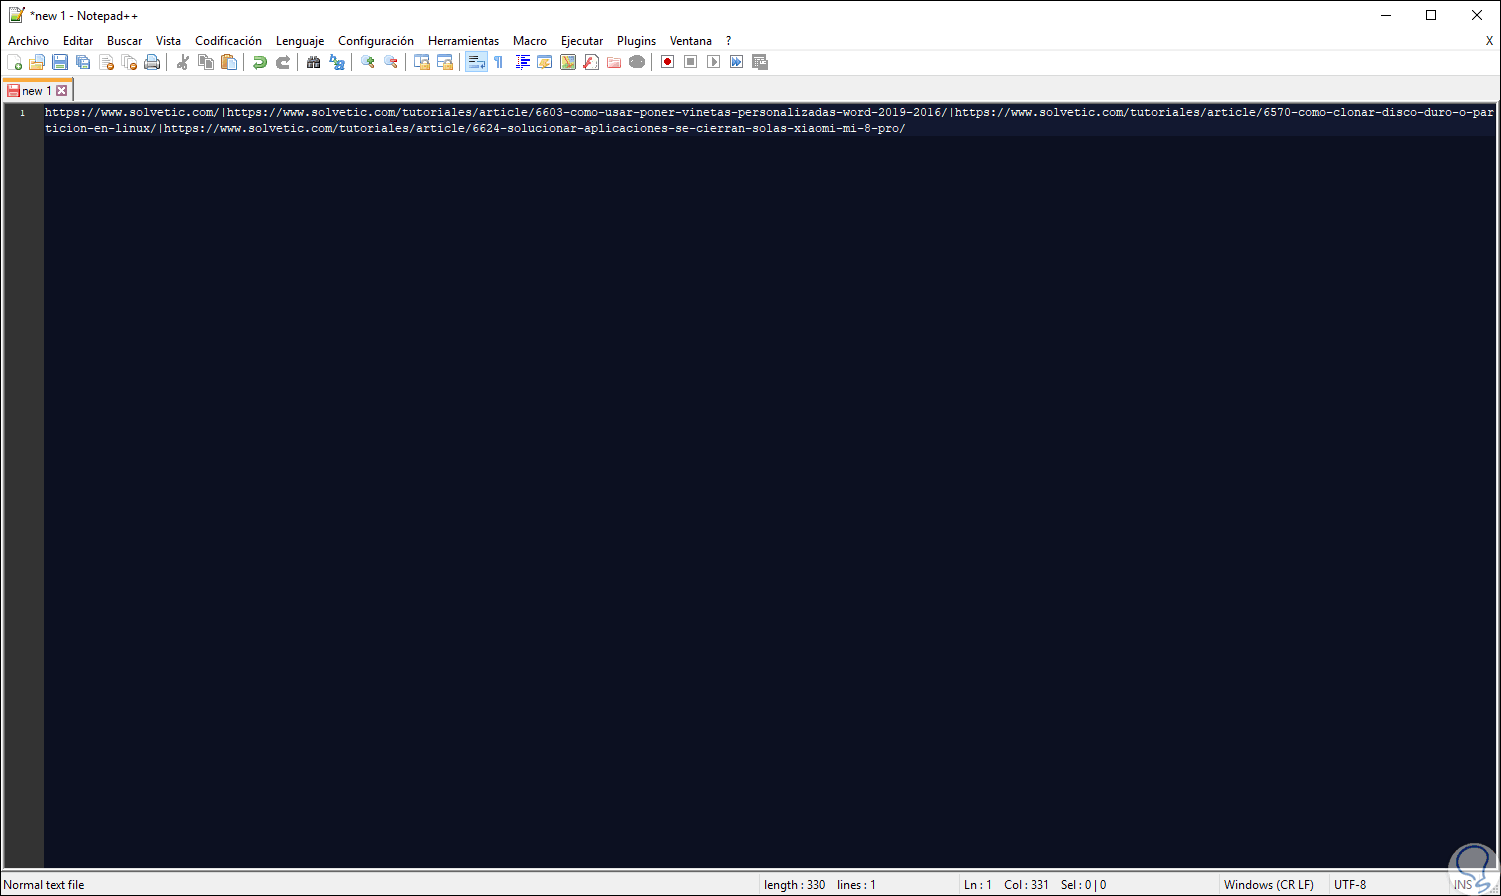The image size is (1501, 896).
Task: Open the Replace dialog from toolbar
Action: [337, 62]
